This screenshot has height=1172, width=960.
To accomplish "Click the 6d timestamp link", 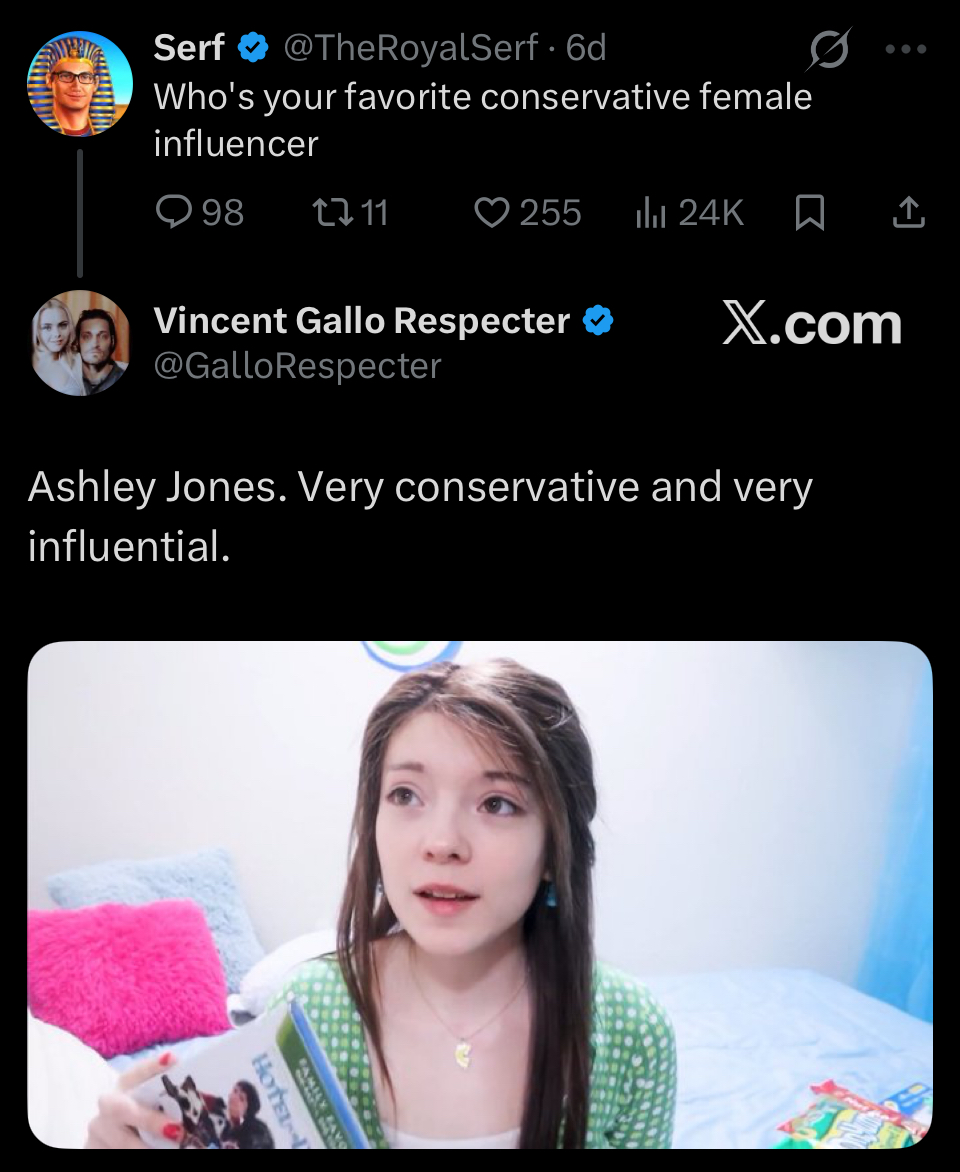I will tap(586, 48).
